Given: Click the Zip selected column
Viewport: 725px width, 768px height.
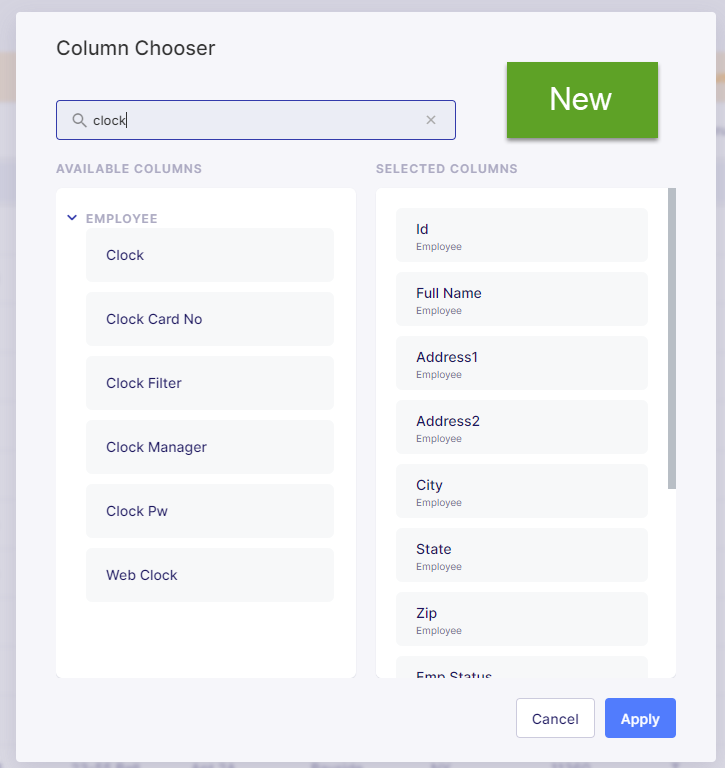Looking at the screenshot, I should point(522,619).
